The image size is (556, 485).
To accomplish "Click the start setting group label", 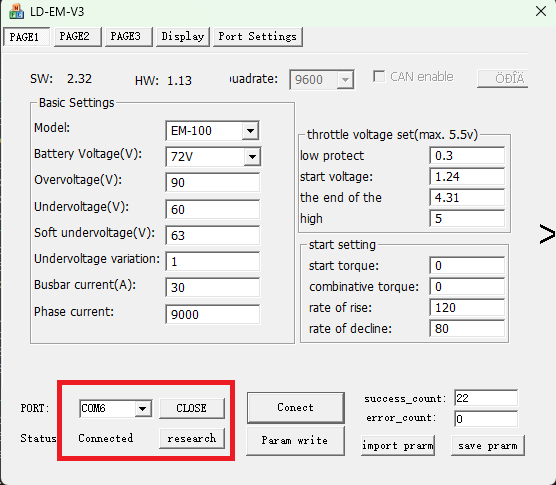I will click(x=342, y=245).
